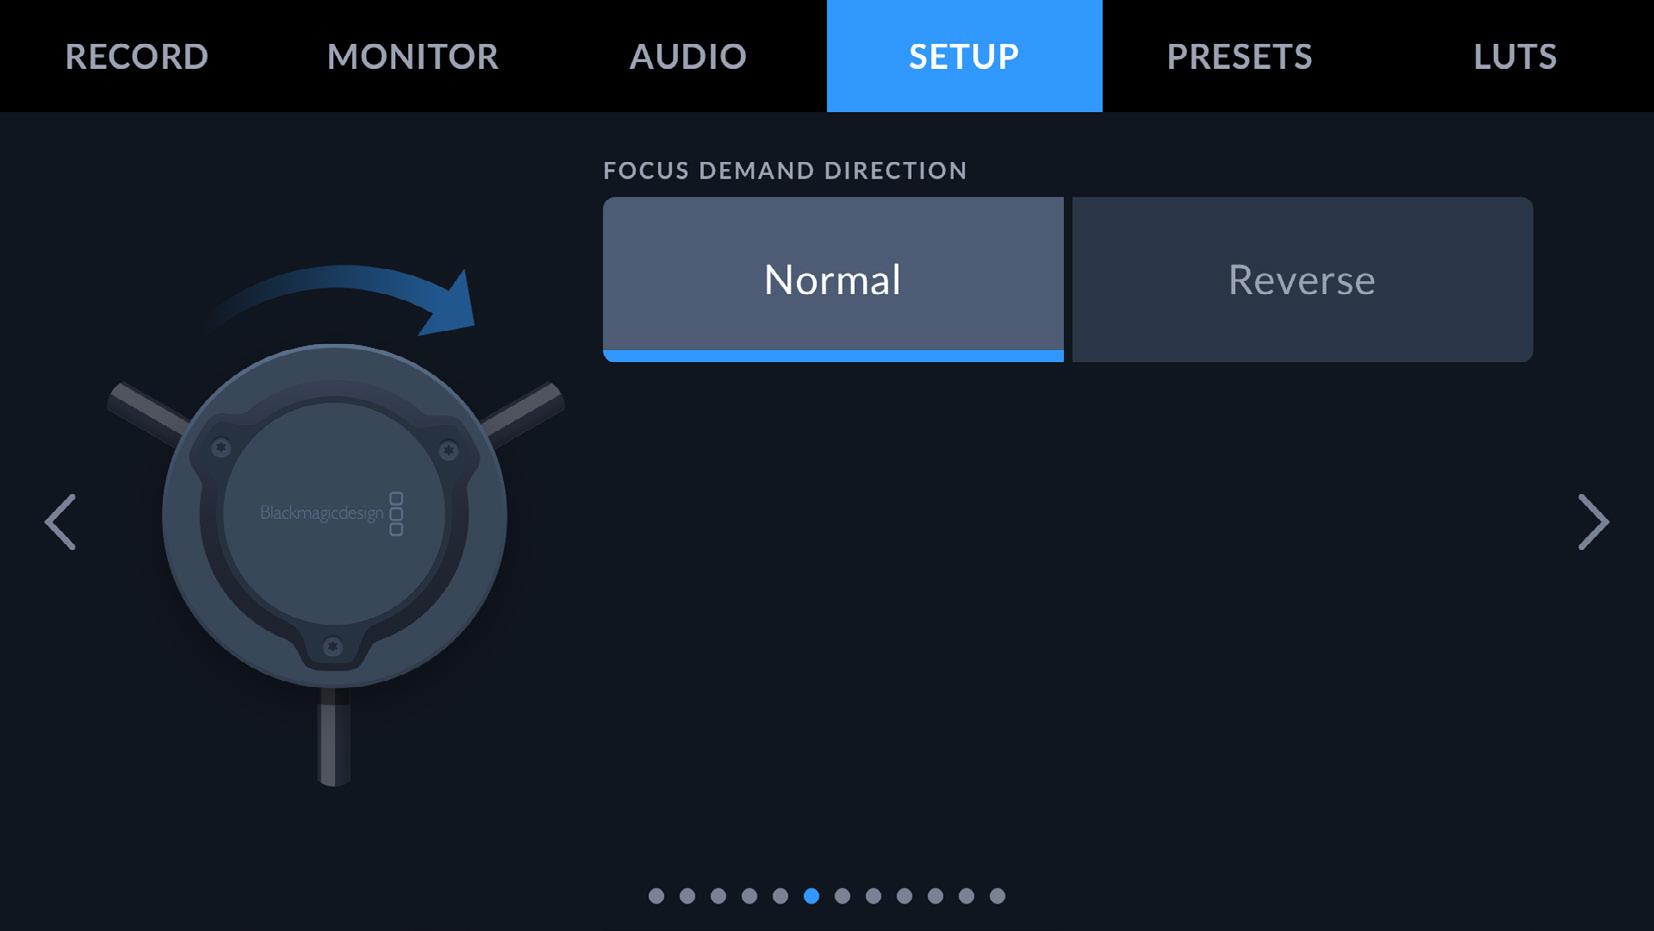The image size is (1654, 931).
Task: Click the Blackmagicdesign logo on wheel
Action: (x=332, y=513)
